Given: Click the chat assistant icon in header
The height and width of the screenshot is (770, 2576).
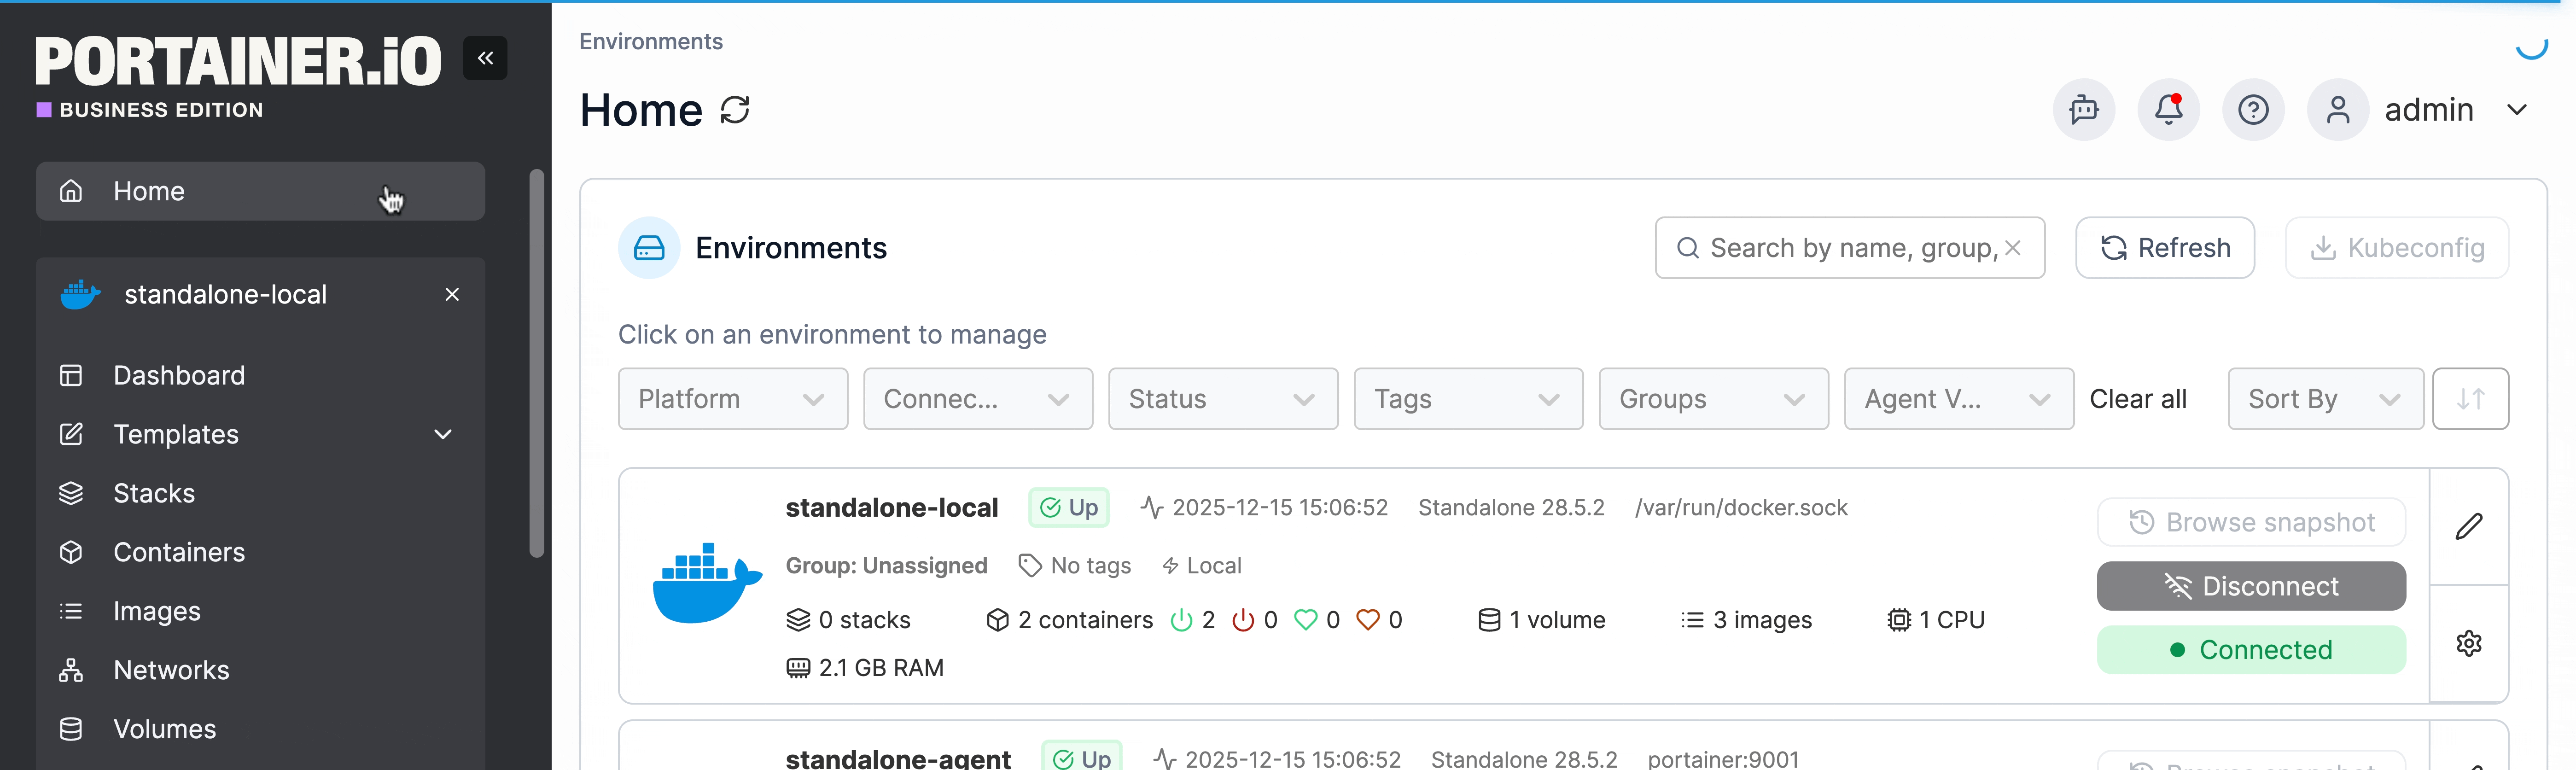Looking at the screenshot, I should pos(2084,110).
